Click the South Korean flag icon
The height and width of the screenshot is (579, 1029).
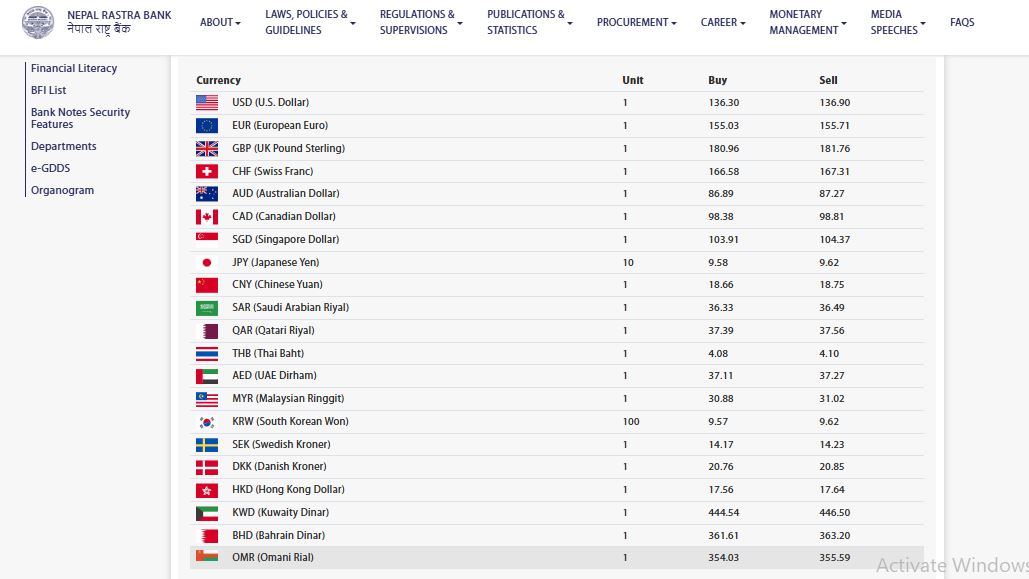coord(207,422)
